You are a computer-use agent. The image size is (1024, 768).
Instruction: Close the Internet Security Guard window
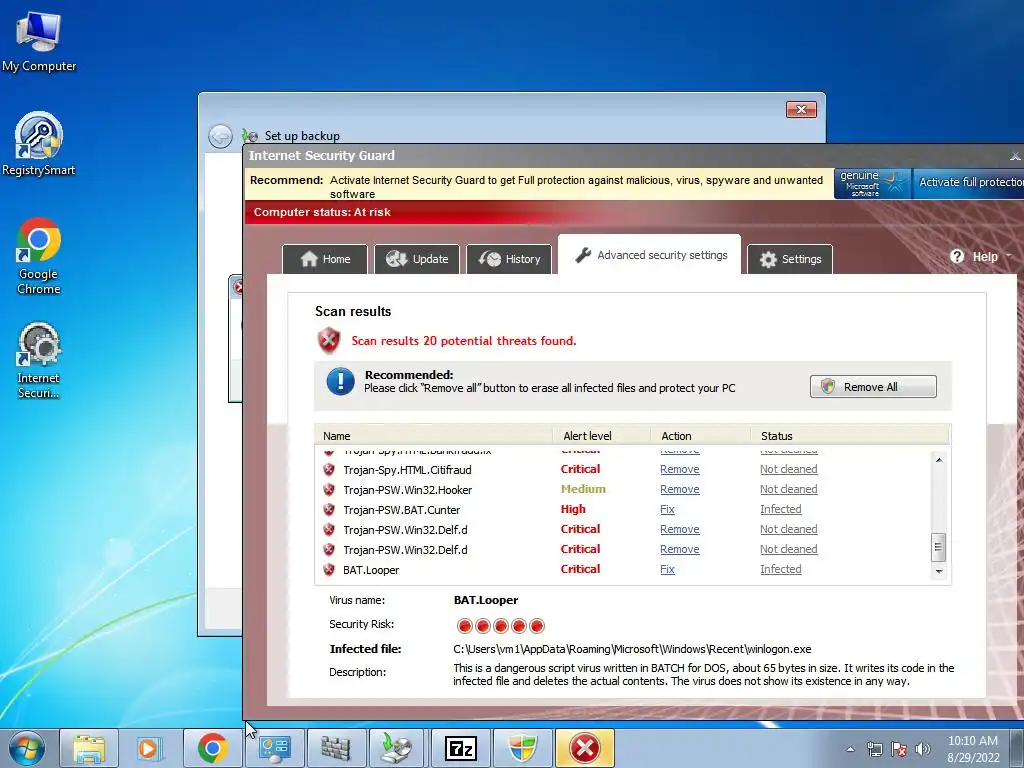coord(1015,156)
